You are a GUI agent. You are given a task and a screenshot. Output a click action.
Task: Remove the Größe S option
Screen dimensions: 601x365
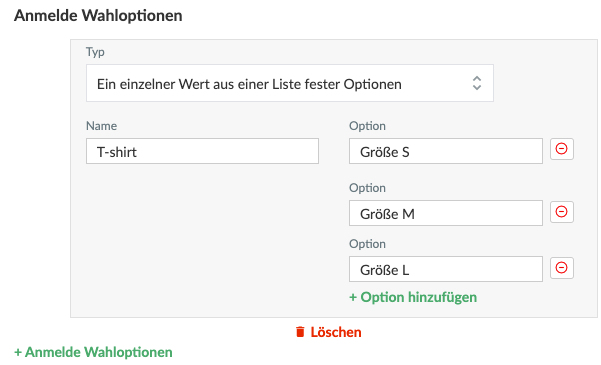coord(562,149)
